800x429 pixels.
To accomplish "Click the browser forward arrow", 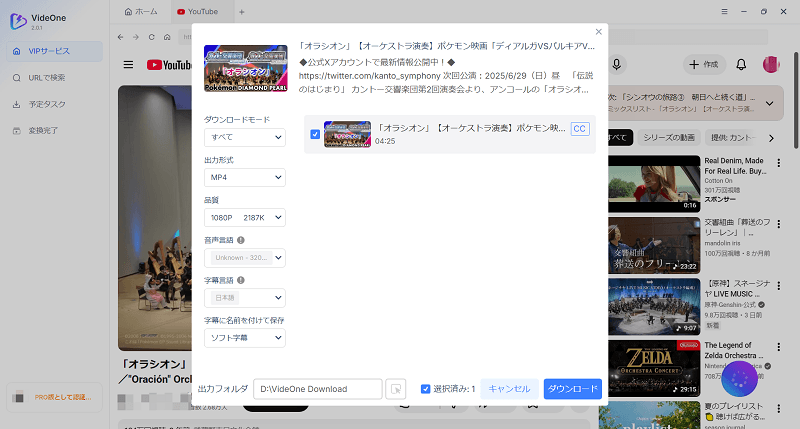I will [x=136, y=37].
